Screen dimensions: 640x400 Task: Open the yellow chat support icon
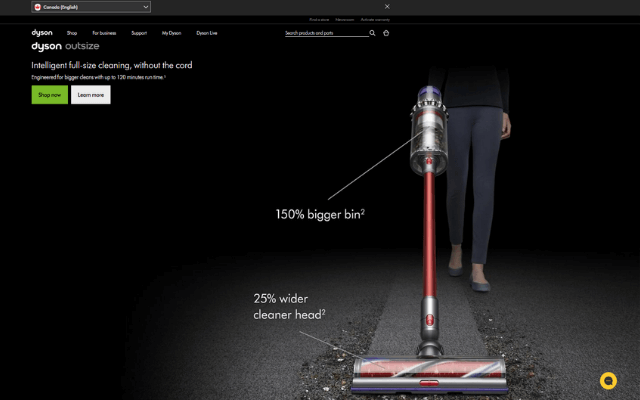click(x=608, y=381)
